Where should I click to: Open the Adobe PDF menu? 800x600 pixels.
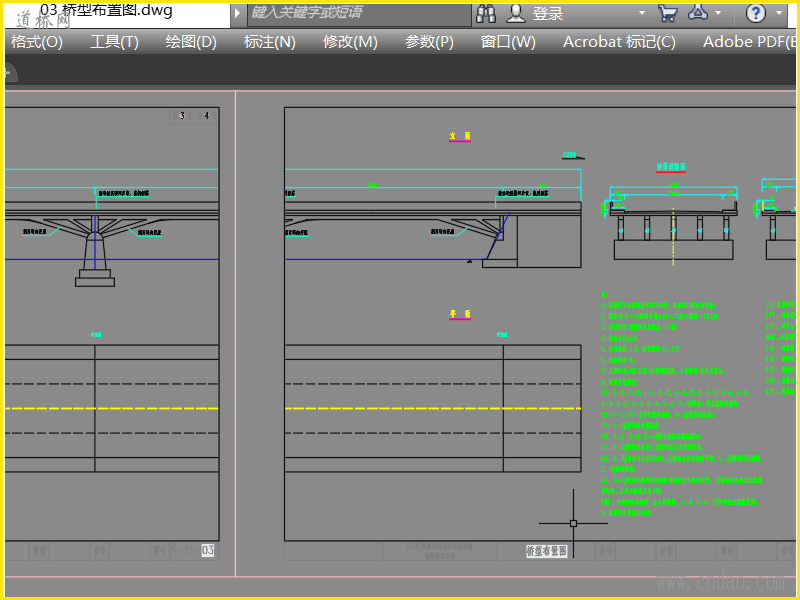click(x=749, y=42)
